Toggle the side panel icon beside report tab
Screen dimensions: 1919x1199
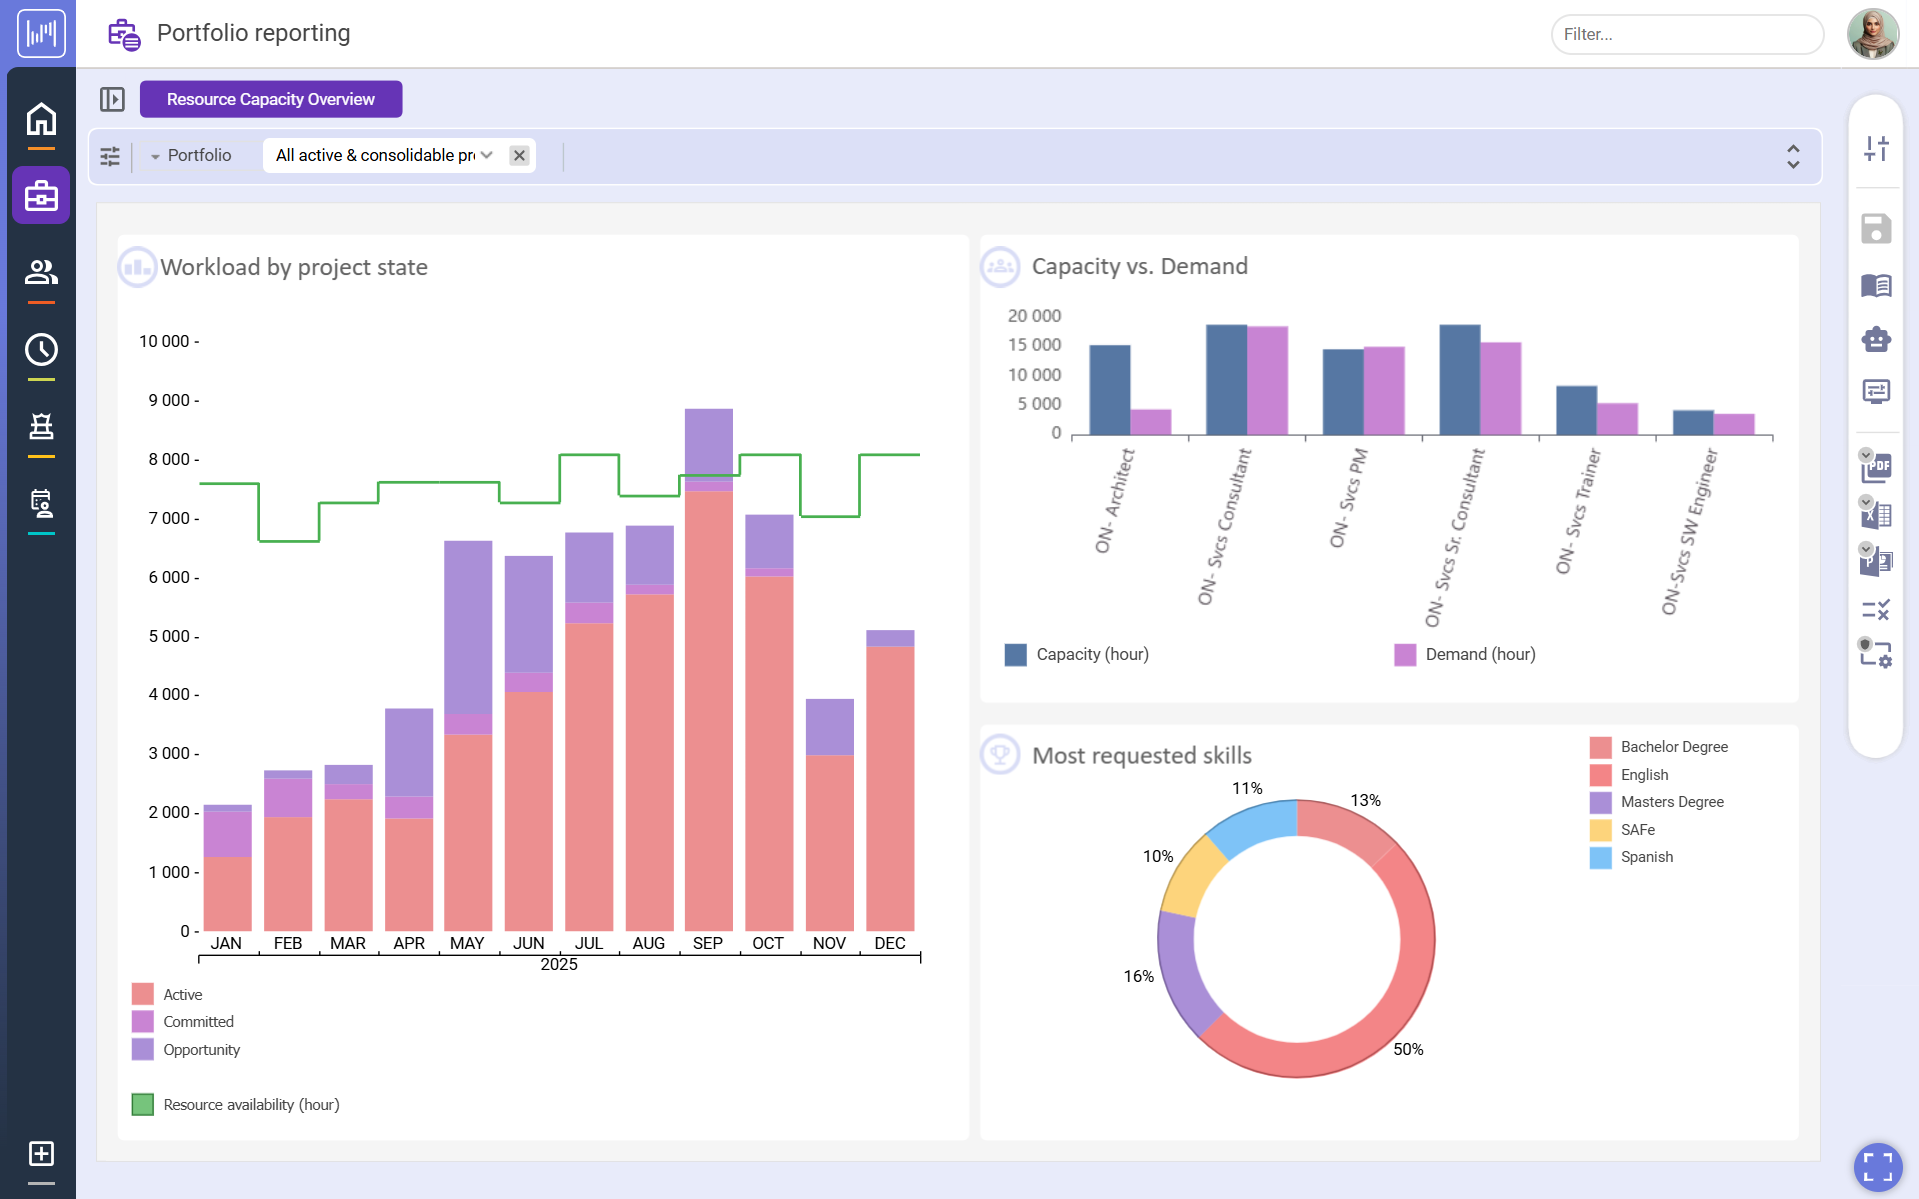pos(112,99)
